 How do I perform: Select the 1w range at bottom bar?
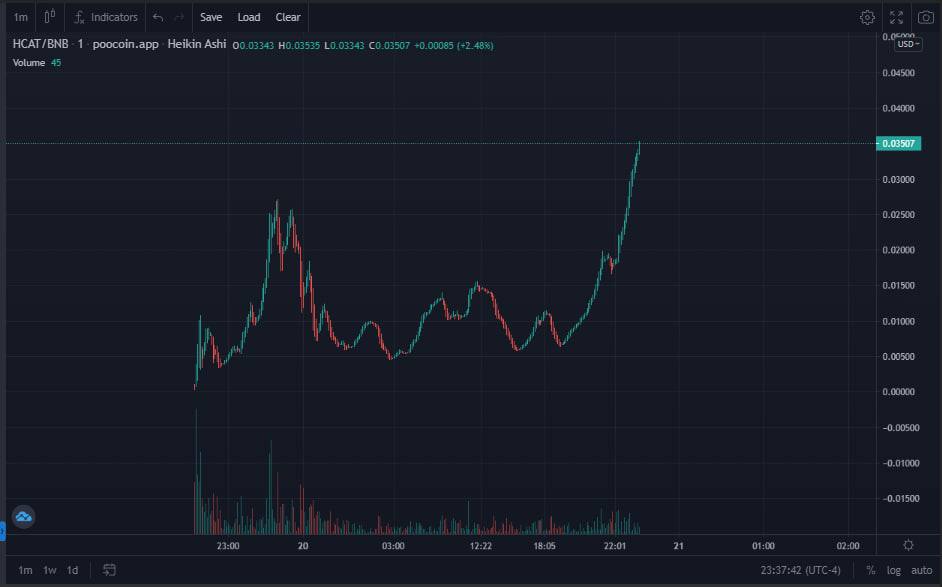(x=50, y=570)
